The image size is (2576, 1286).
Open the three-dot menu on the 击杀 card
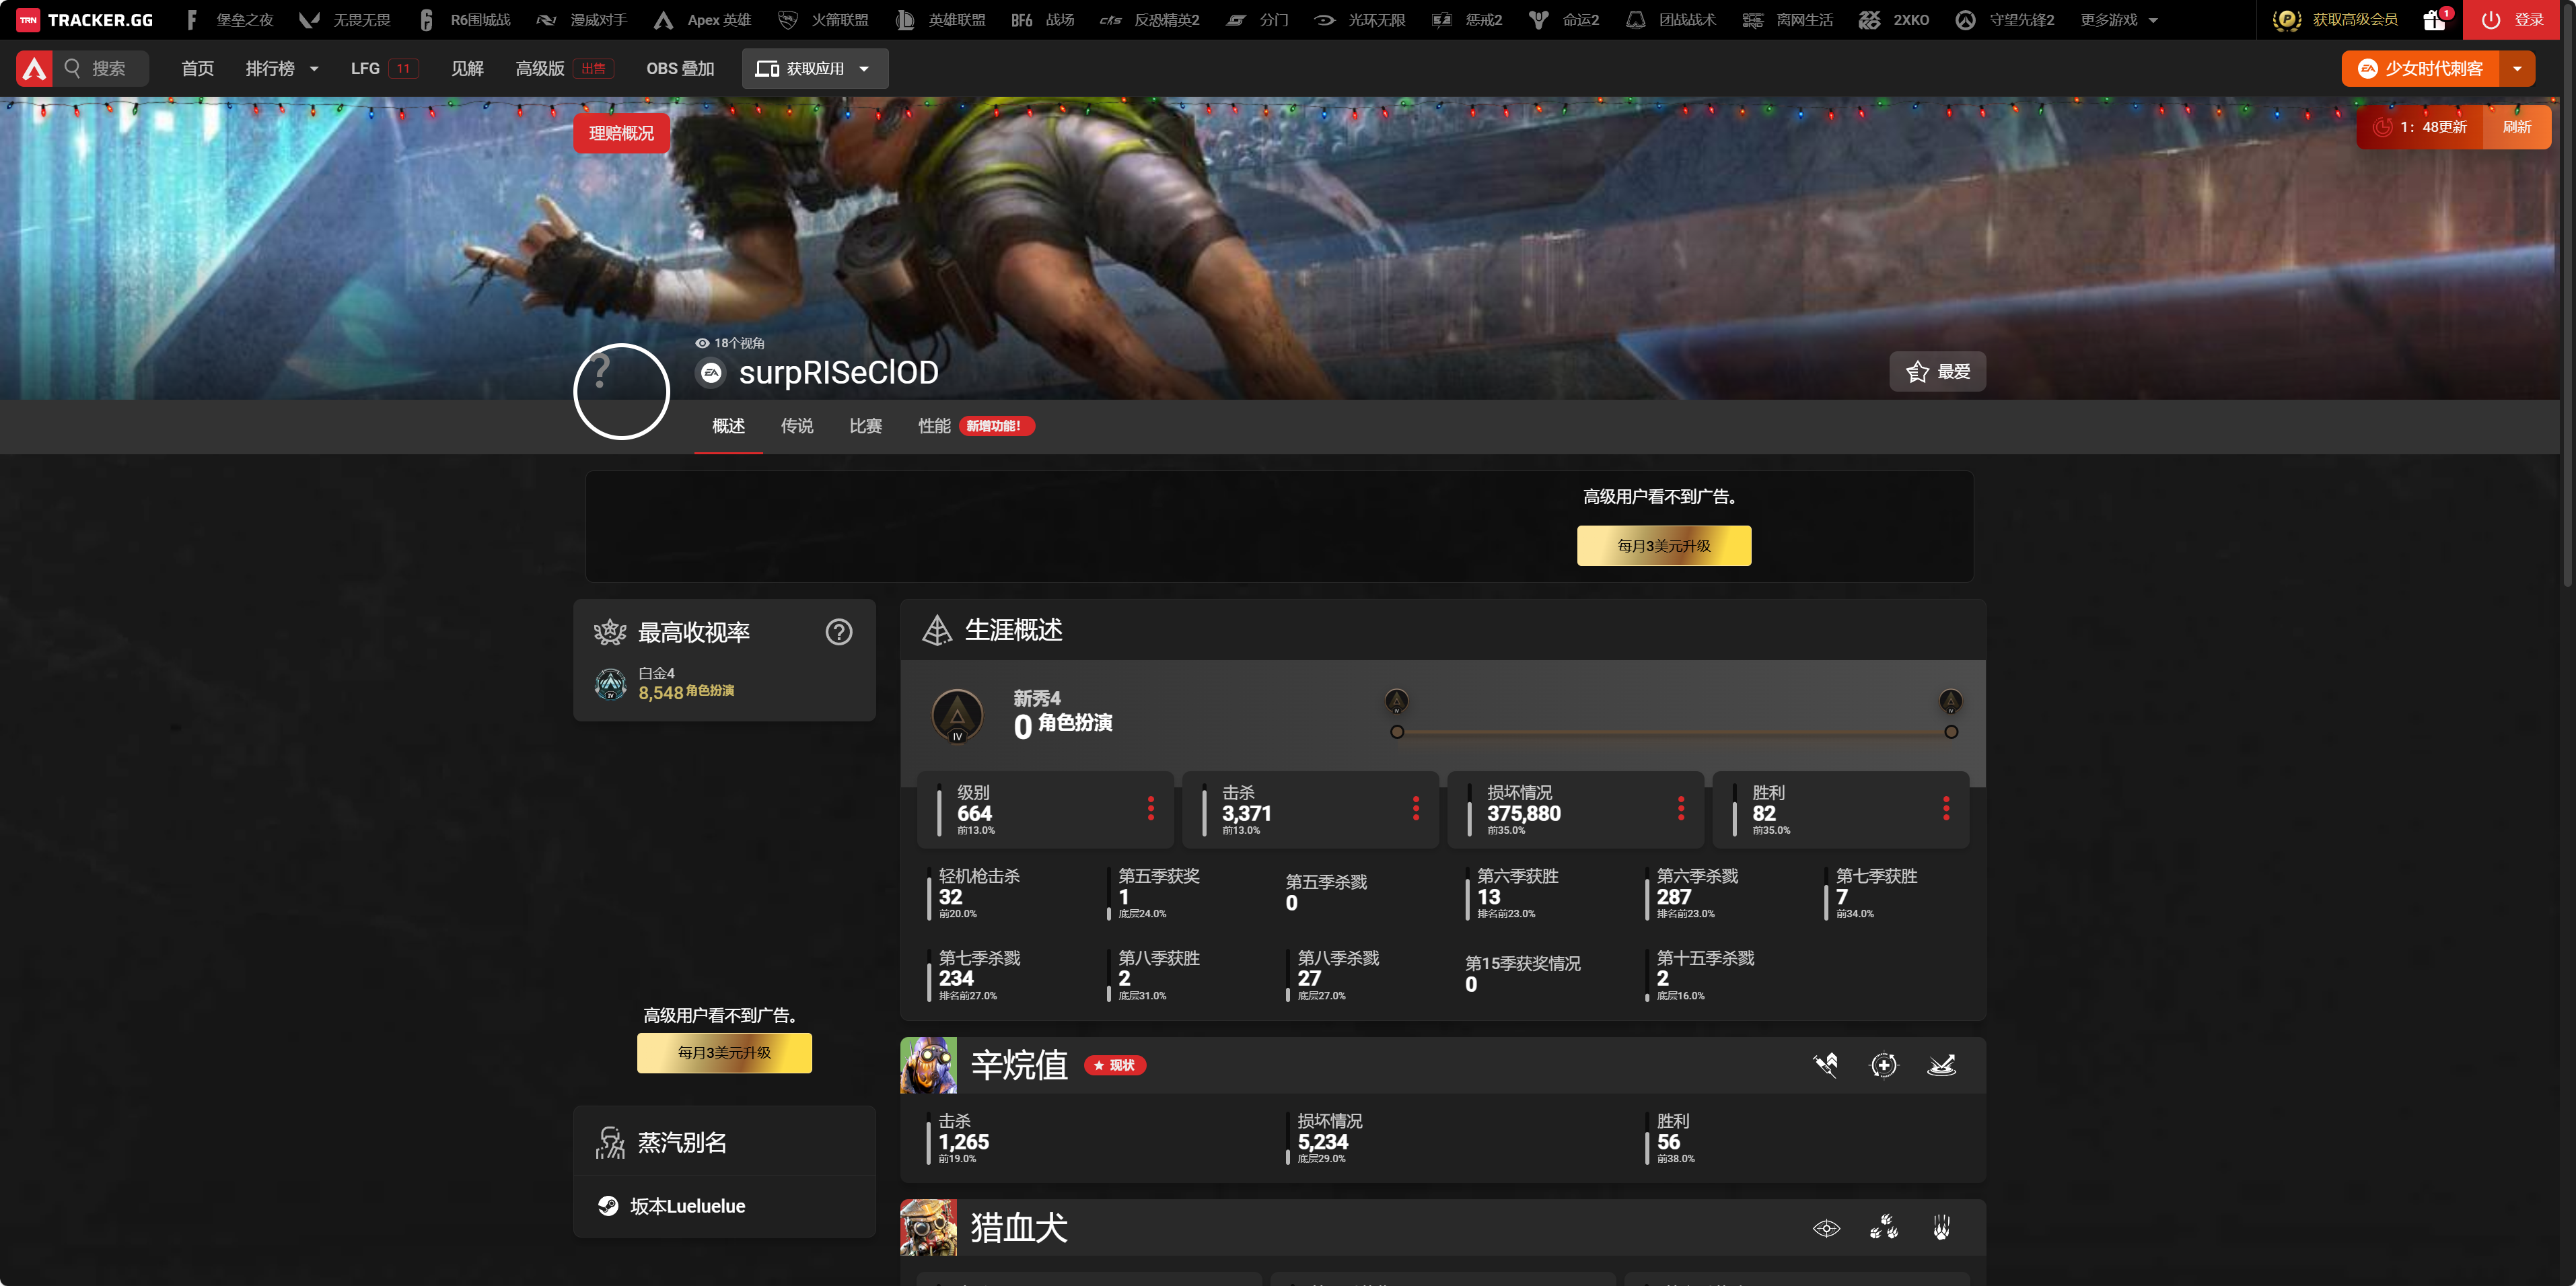(x=1415, y=808)
